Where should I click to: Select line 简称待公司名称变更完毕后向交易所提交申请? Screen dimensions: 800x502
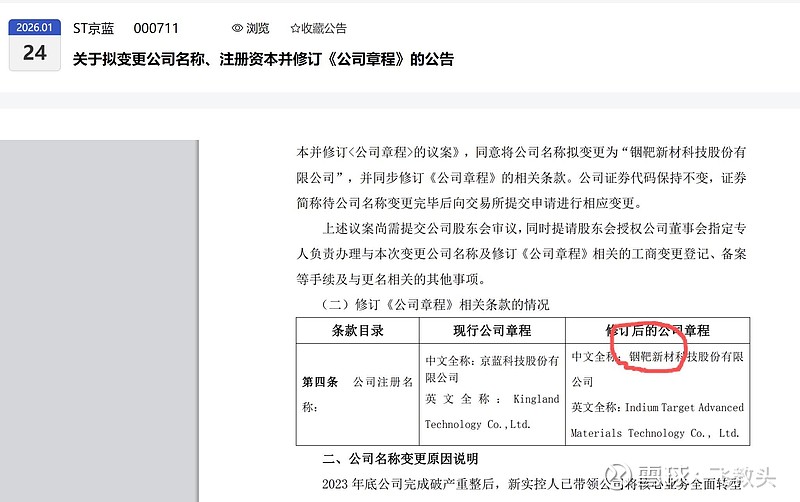pos(469,203)
